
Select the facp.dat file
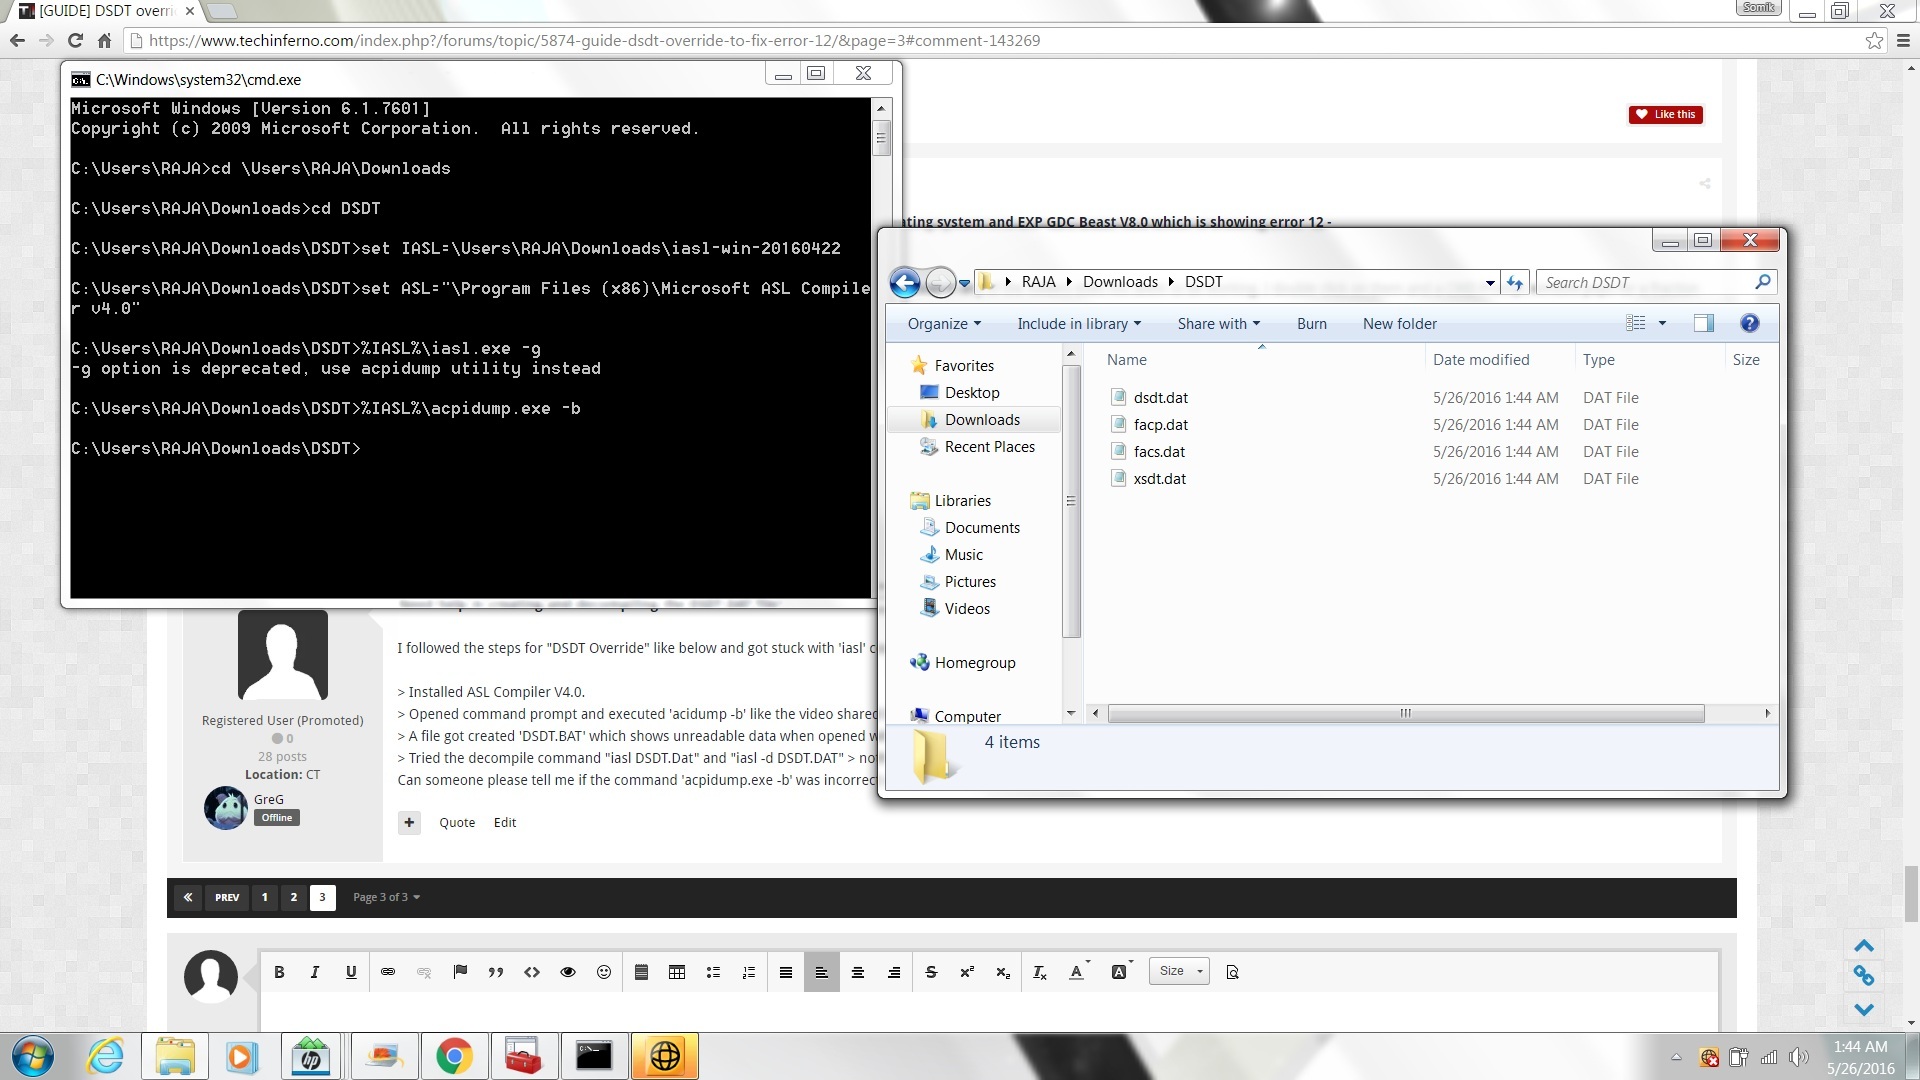click(1161, 425)
